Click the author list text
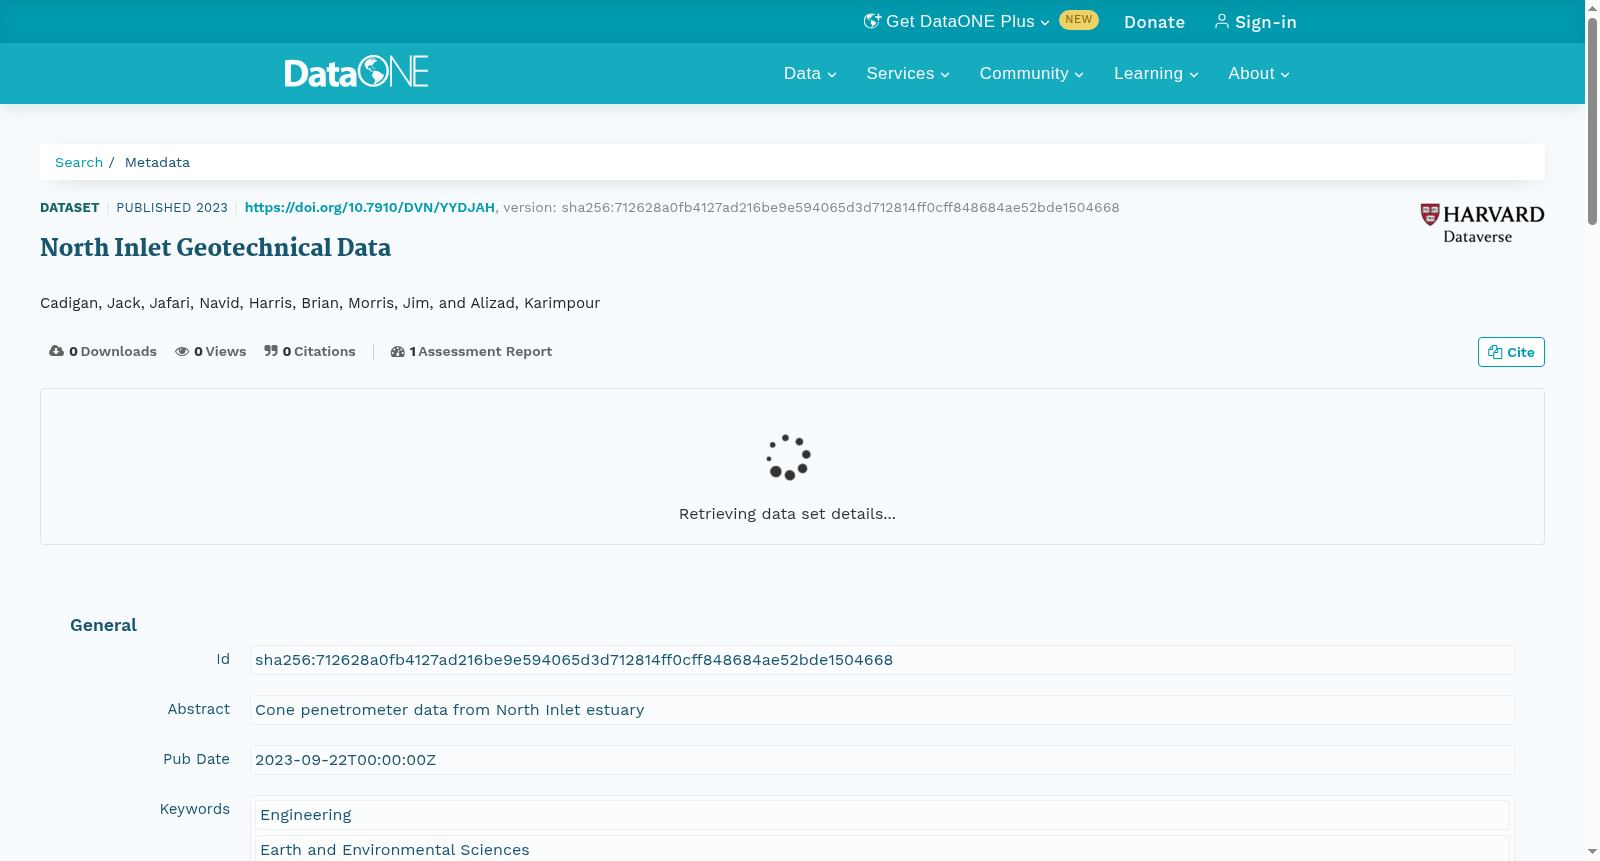This screenshot has width=1600, height=861. 320,303
